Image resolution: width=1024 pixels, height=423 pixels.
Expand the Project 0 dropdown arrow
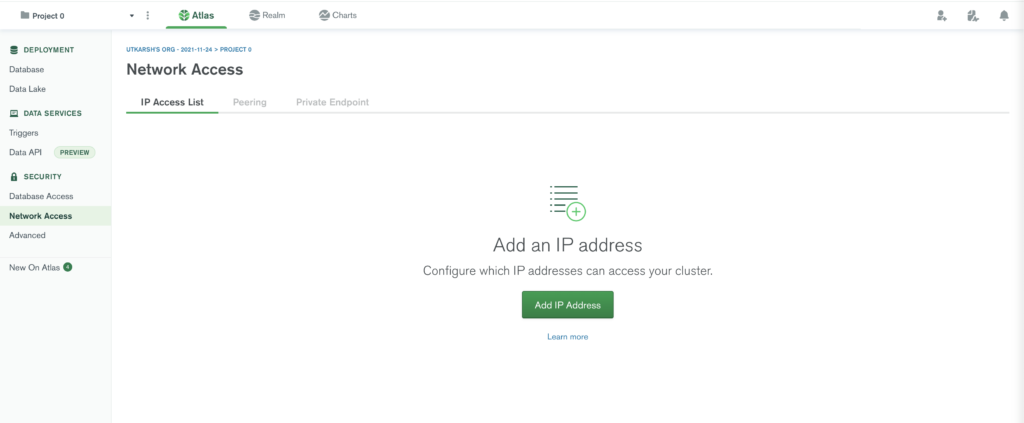coord(132,15)
